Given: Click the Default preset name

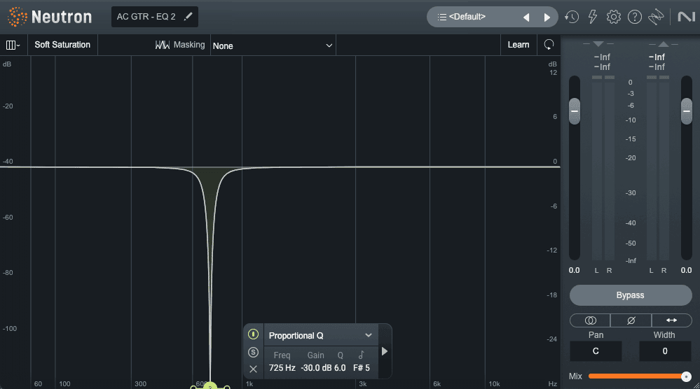Looking at the screenshot, I should click(x=467, y=17).
